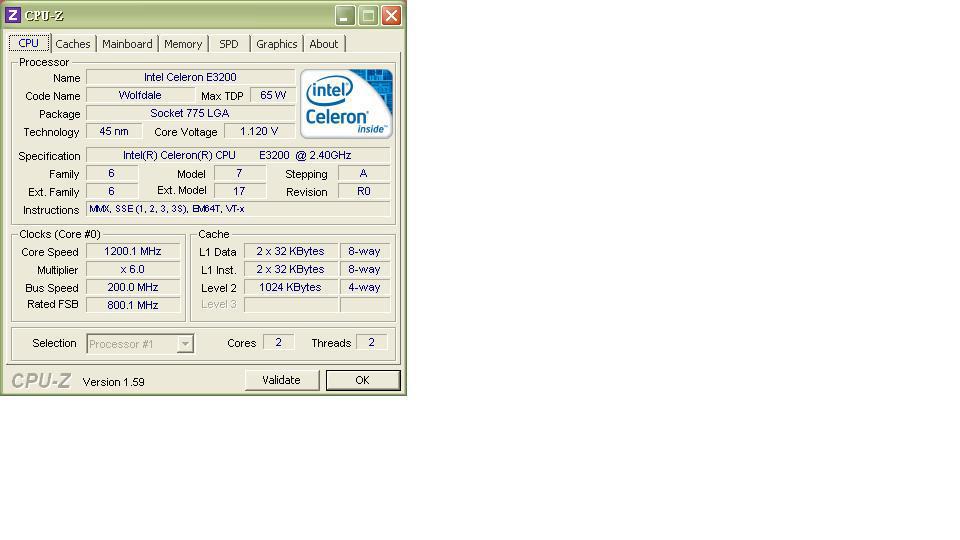Open the SPD tab
This screenshot has width=960, height=540.
click(x=229, y=44)
